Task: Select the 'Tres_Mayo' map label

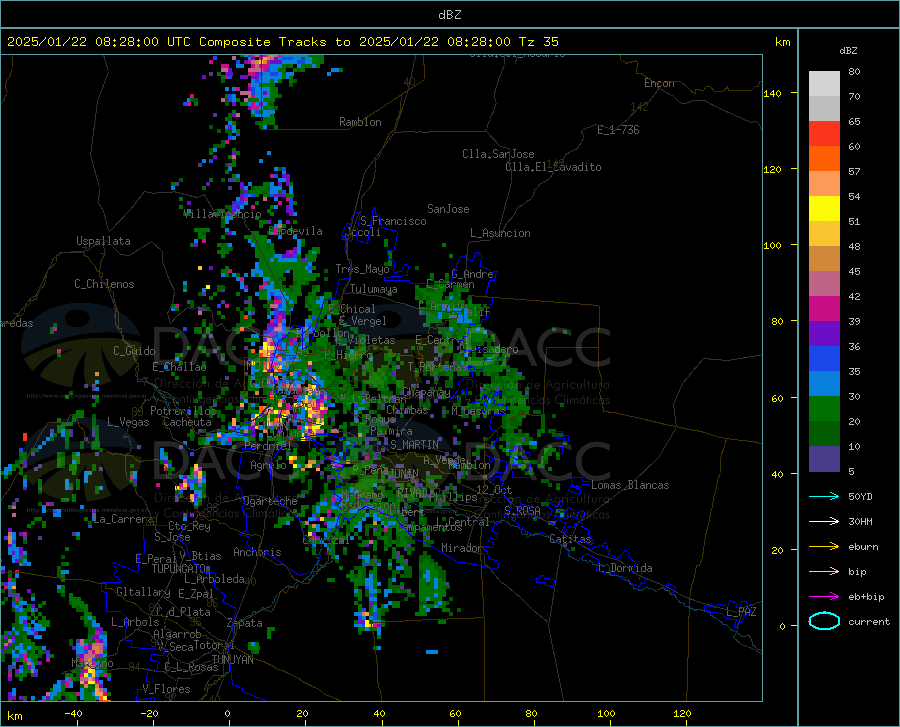Action: click(362, 269)
